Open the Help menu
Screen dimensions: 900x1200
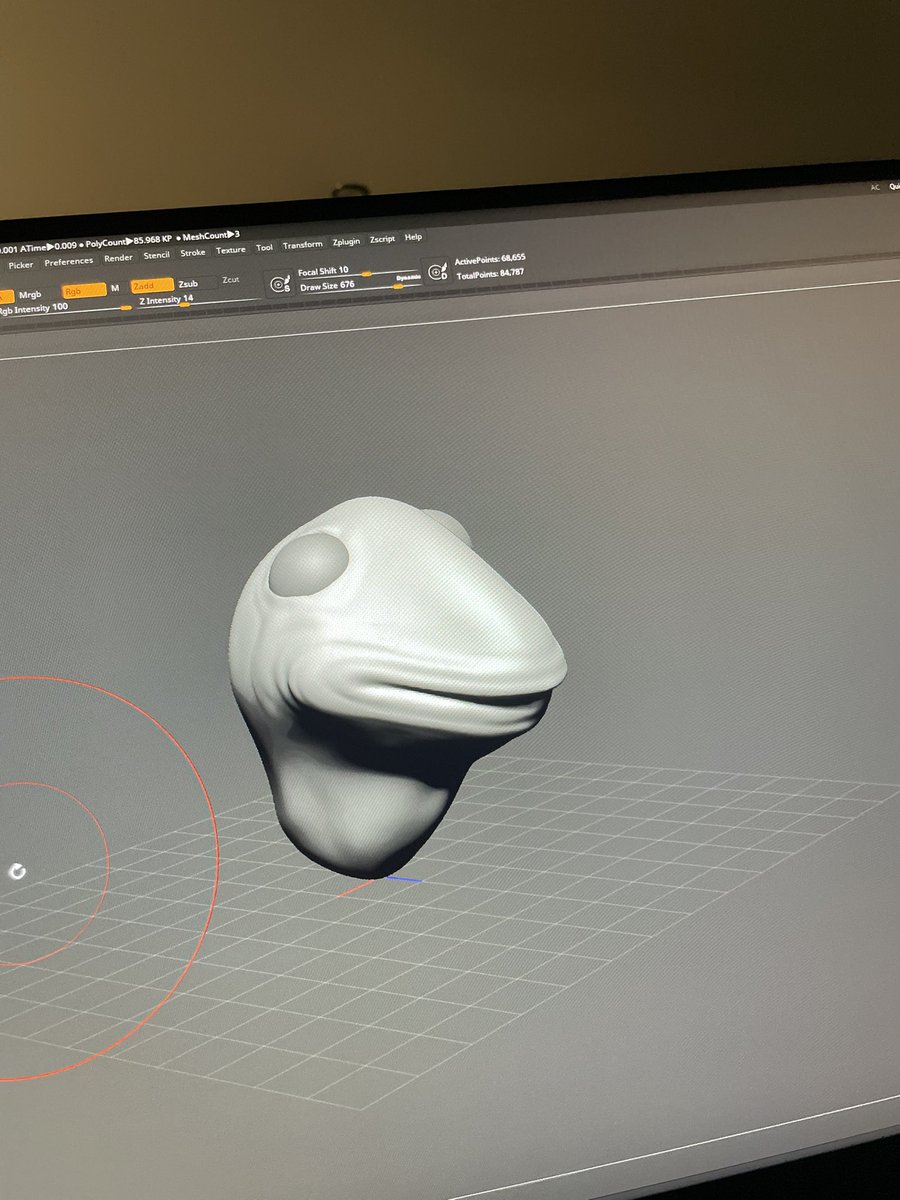point(413,238)
